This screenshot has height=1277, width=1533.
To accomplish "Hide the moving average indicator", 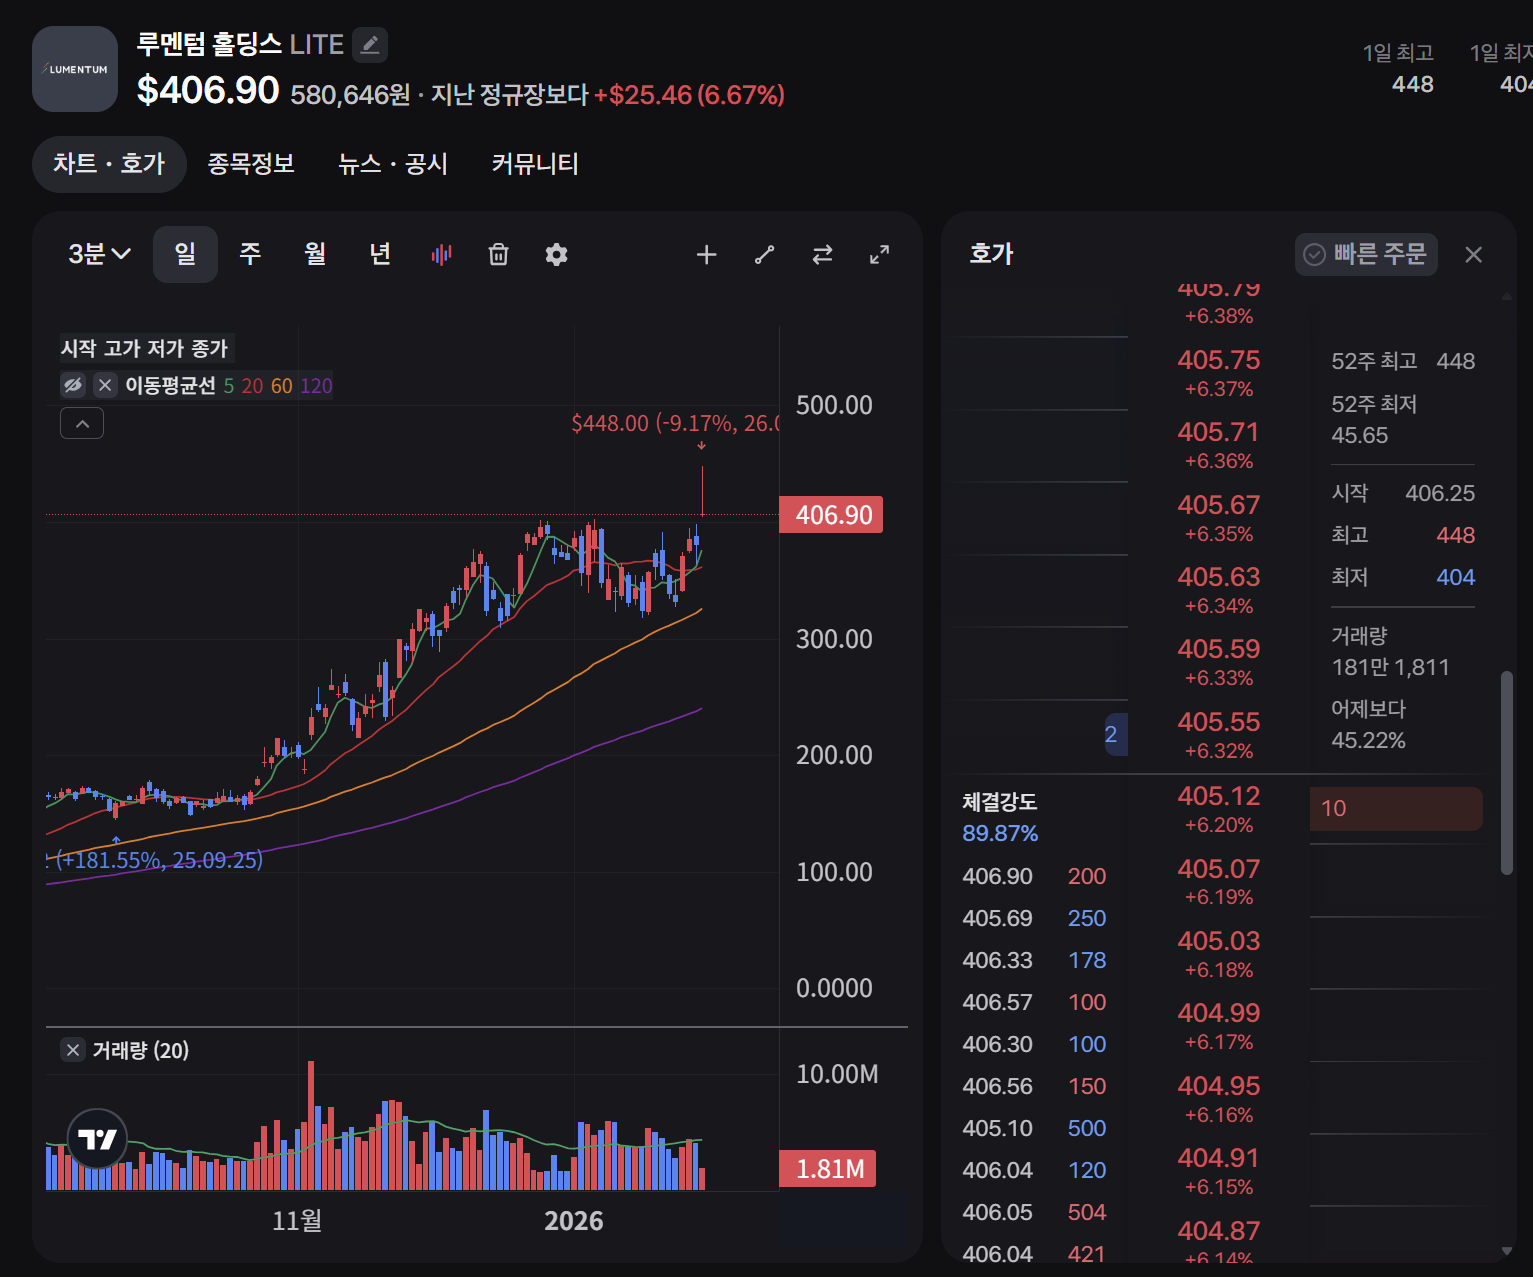I will pos(73,385).
